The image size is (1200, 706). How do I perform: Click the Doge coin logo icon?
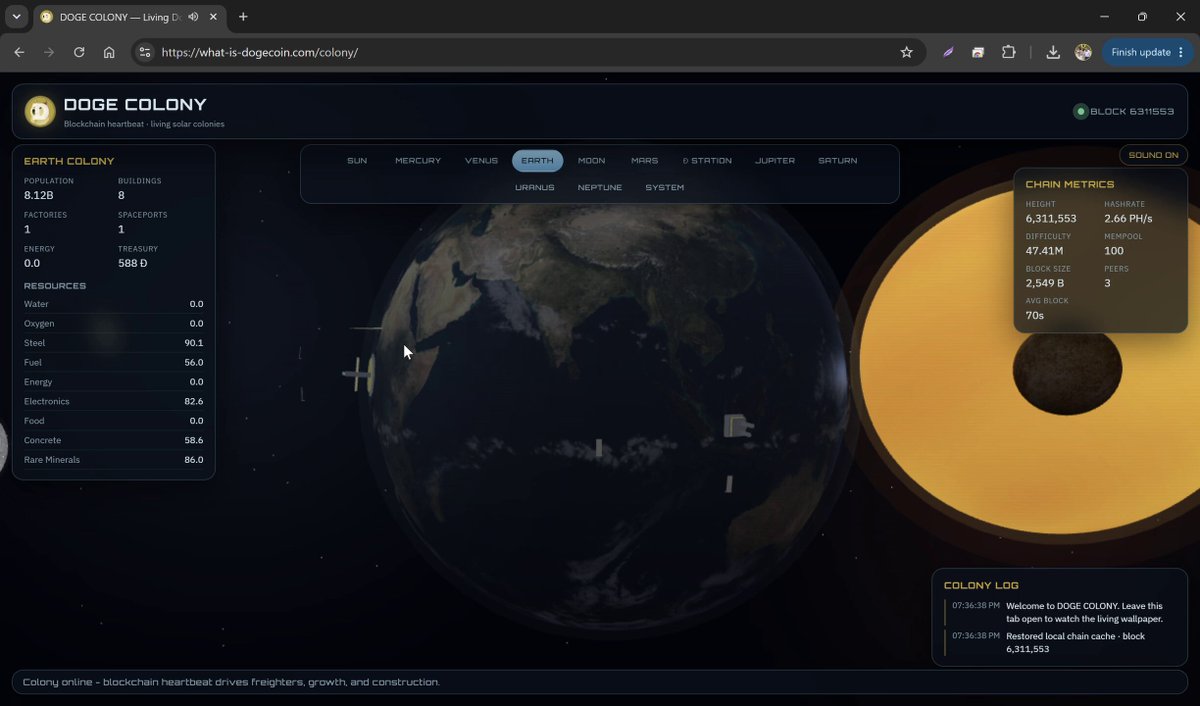(40, 111)
